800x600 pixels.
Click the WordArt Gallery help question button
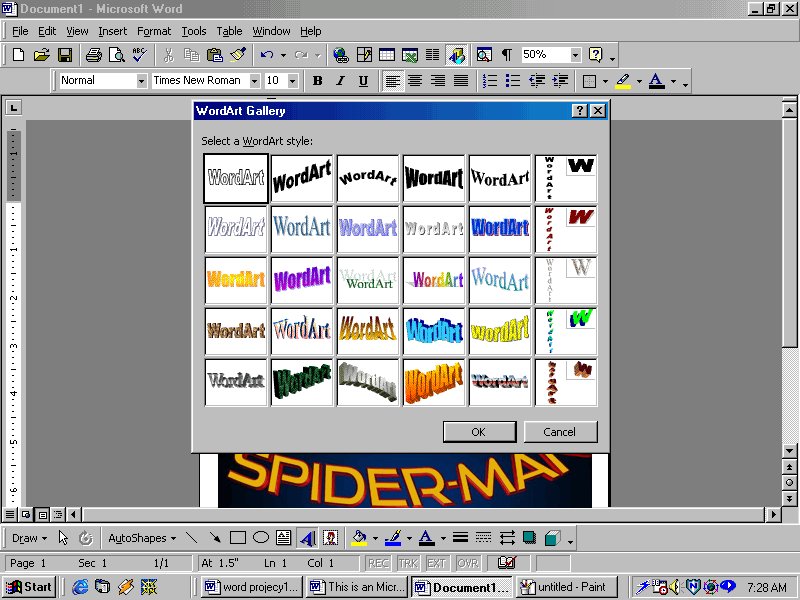579,111
